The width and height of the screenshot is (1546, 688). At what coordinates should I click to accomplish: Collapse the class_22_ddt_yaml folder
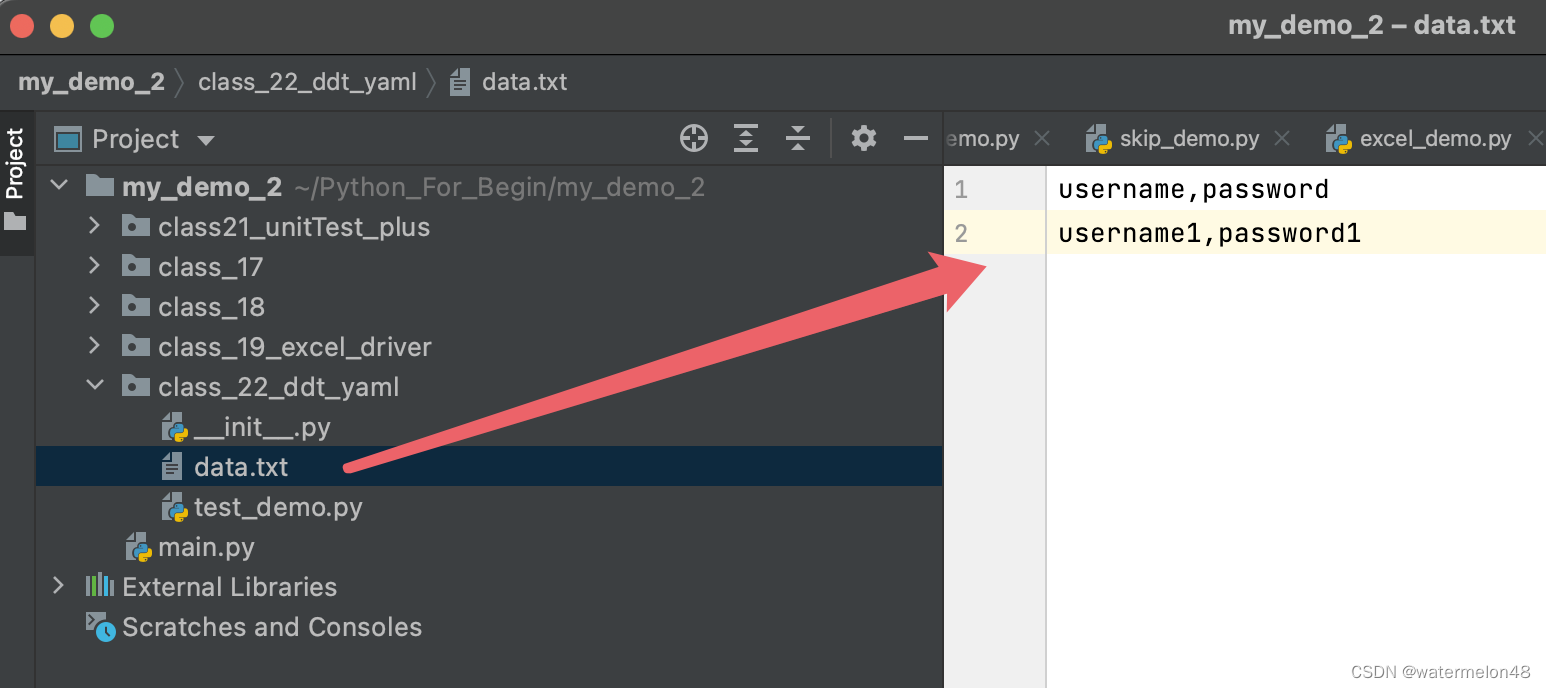(x=95, y=386)
